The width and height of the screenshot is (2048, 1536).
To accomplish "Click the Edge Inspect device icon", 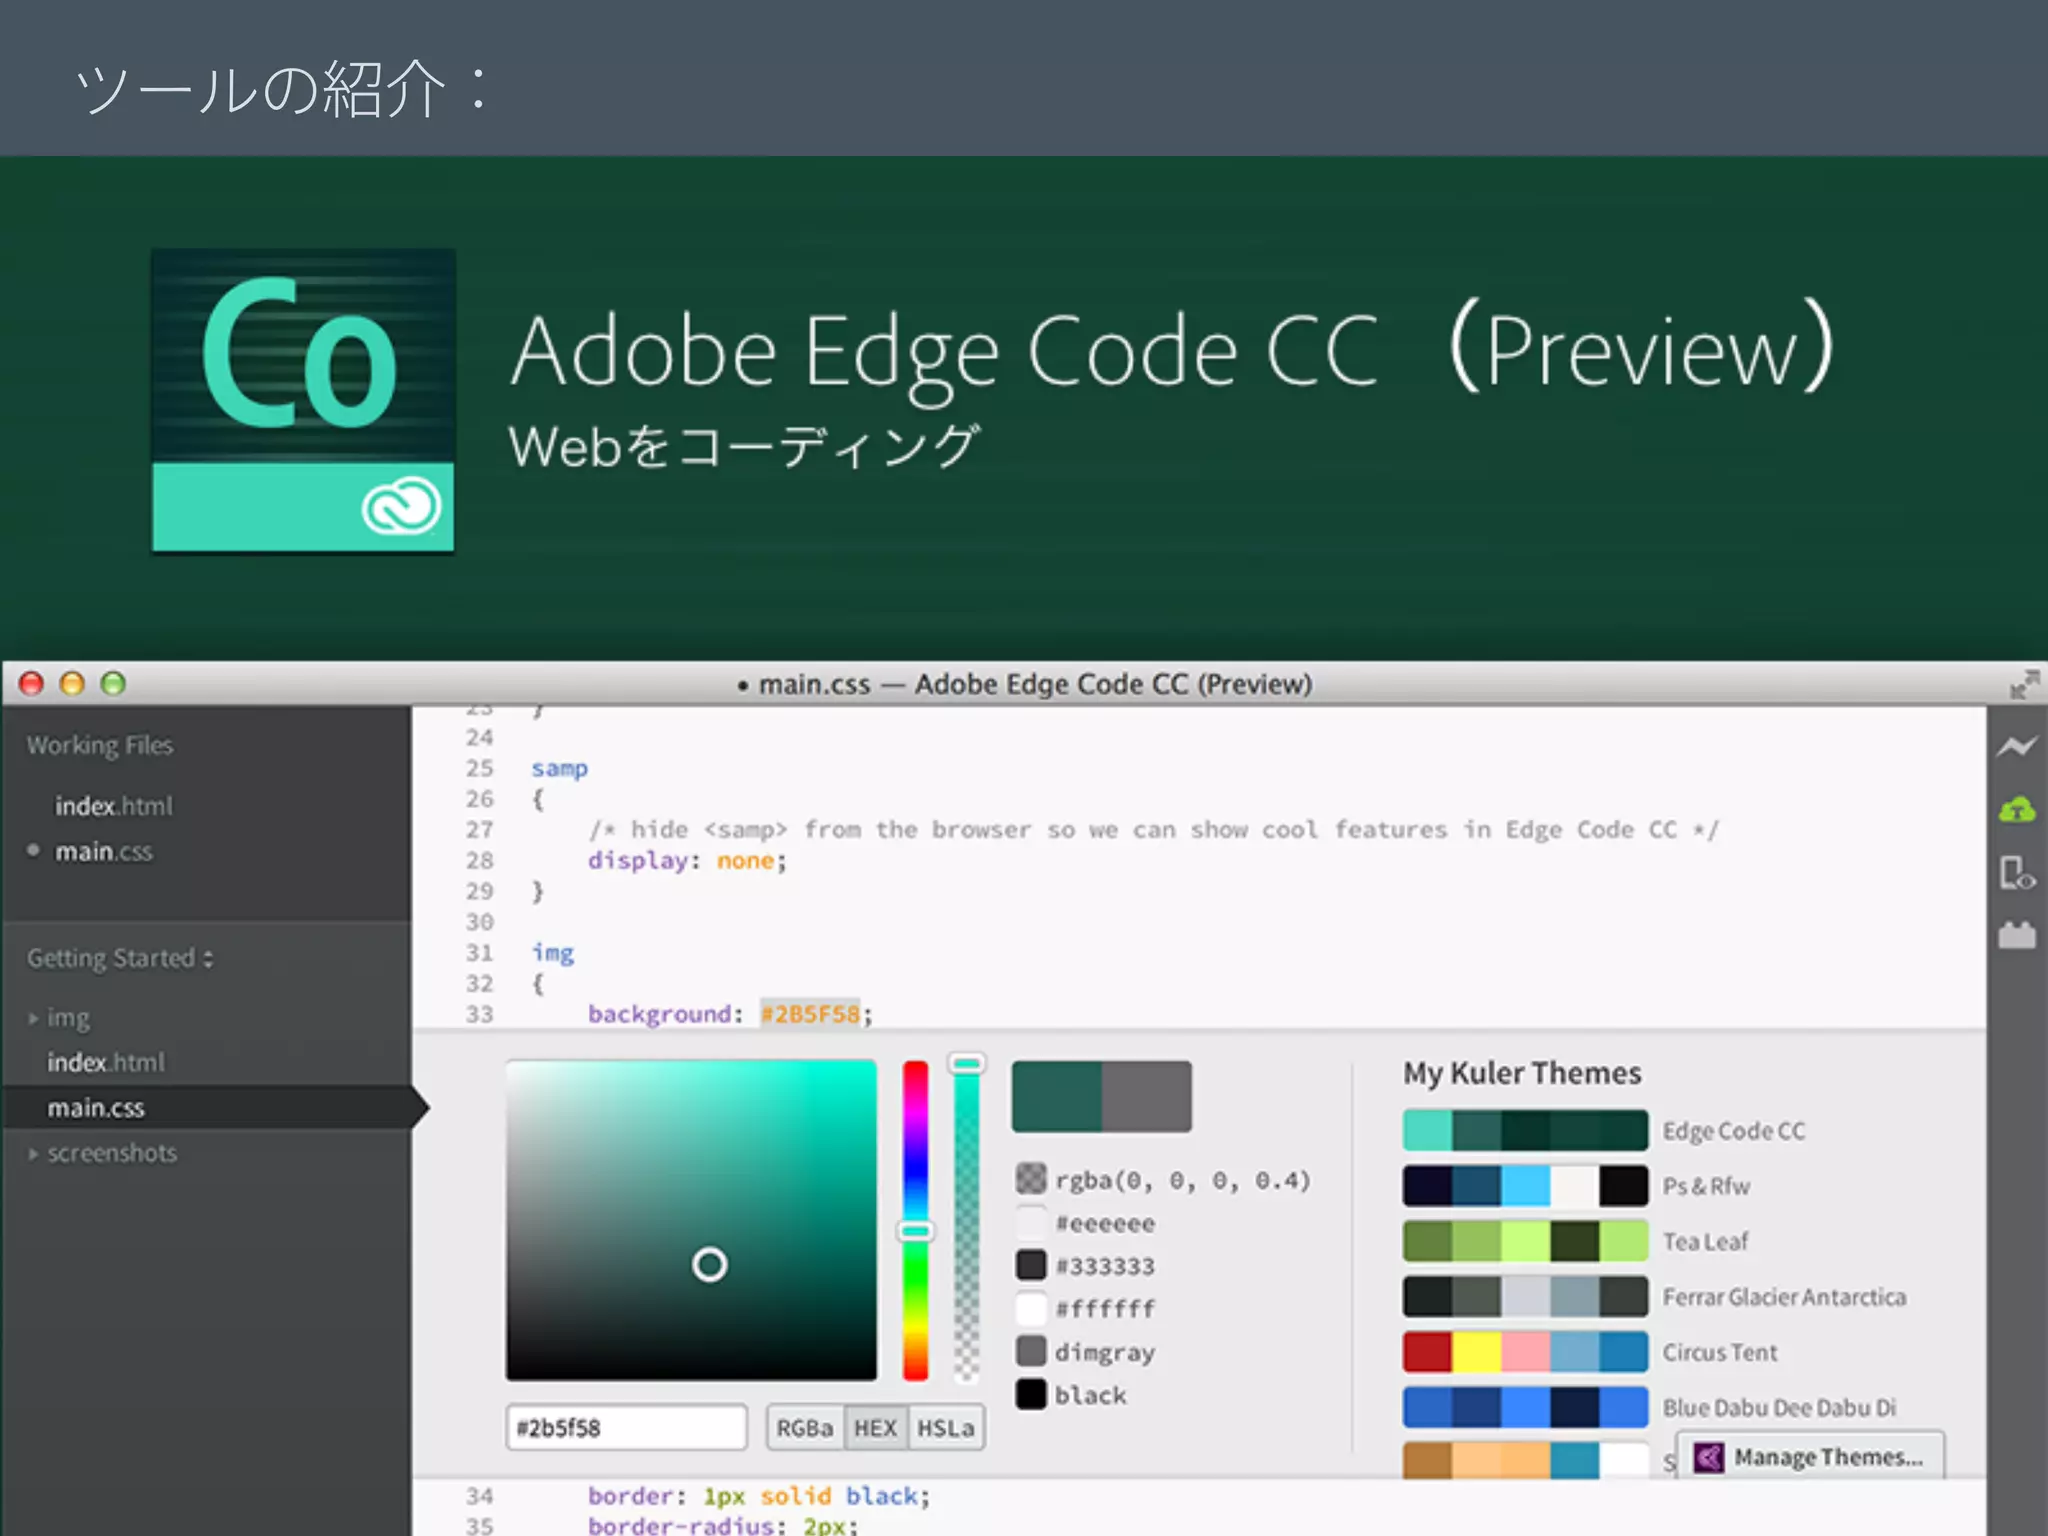I will coord(2016,873).
